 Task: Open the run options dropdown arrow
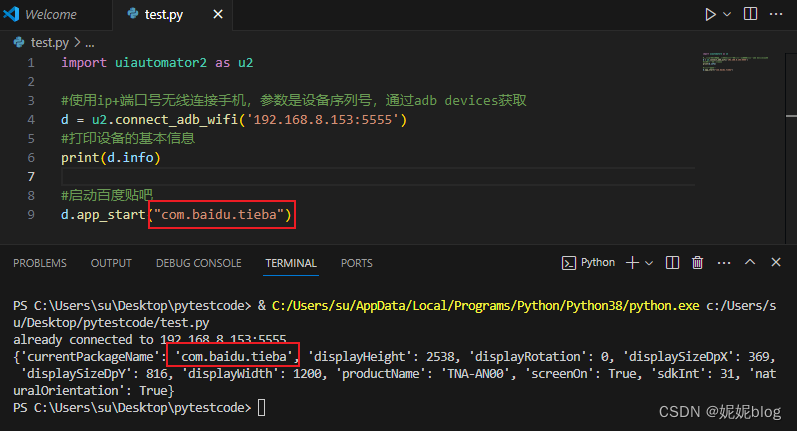point(727,14)
